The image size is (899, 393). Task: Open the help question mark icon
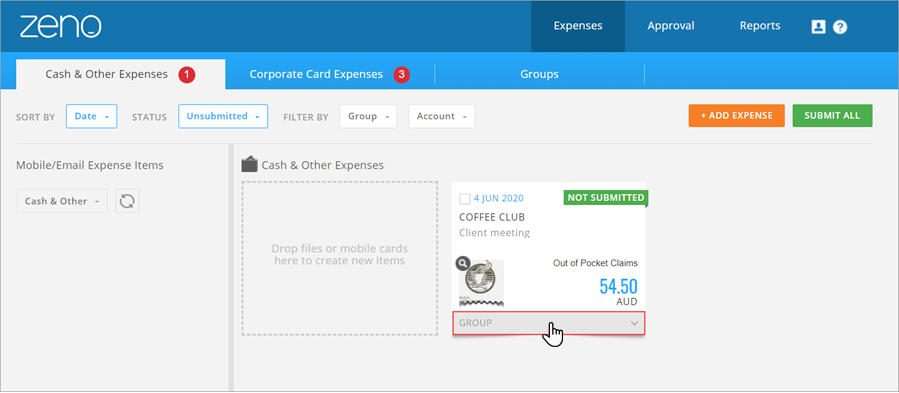840,26
